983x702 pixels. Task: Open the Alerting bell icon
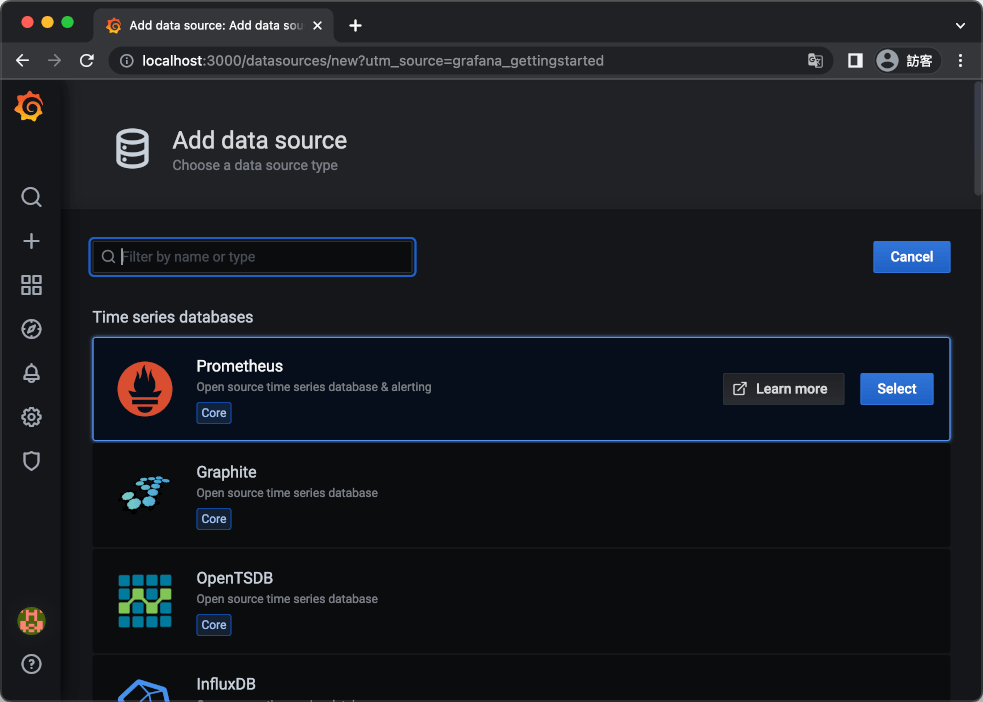click(31, 373)
